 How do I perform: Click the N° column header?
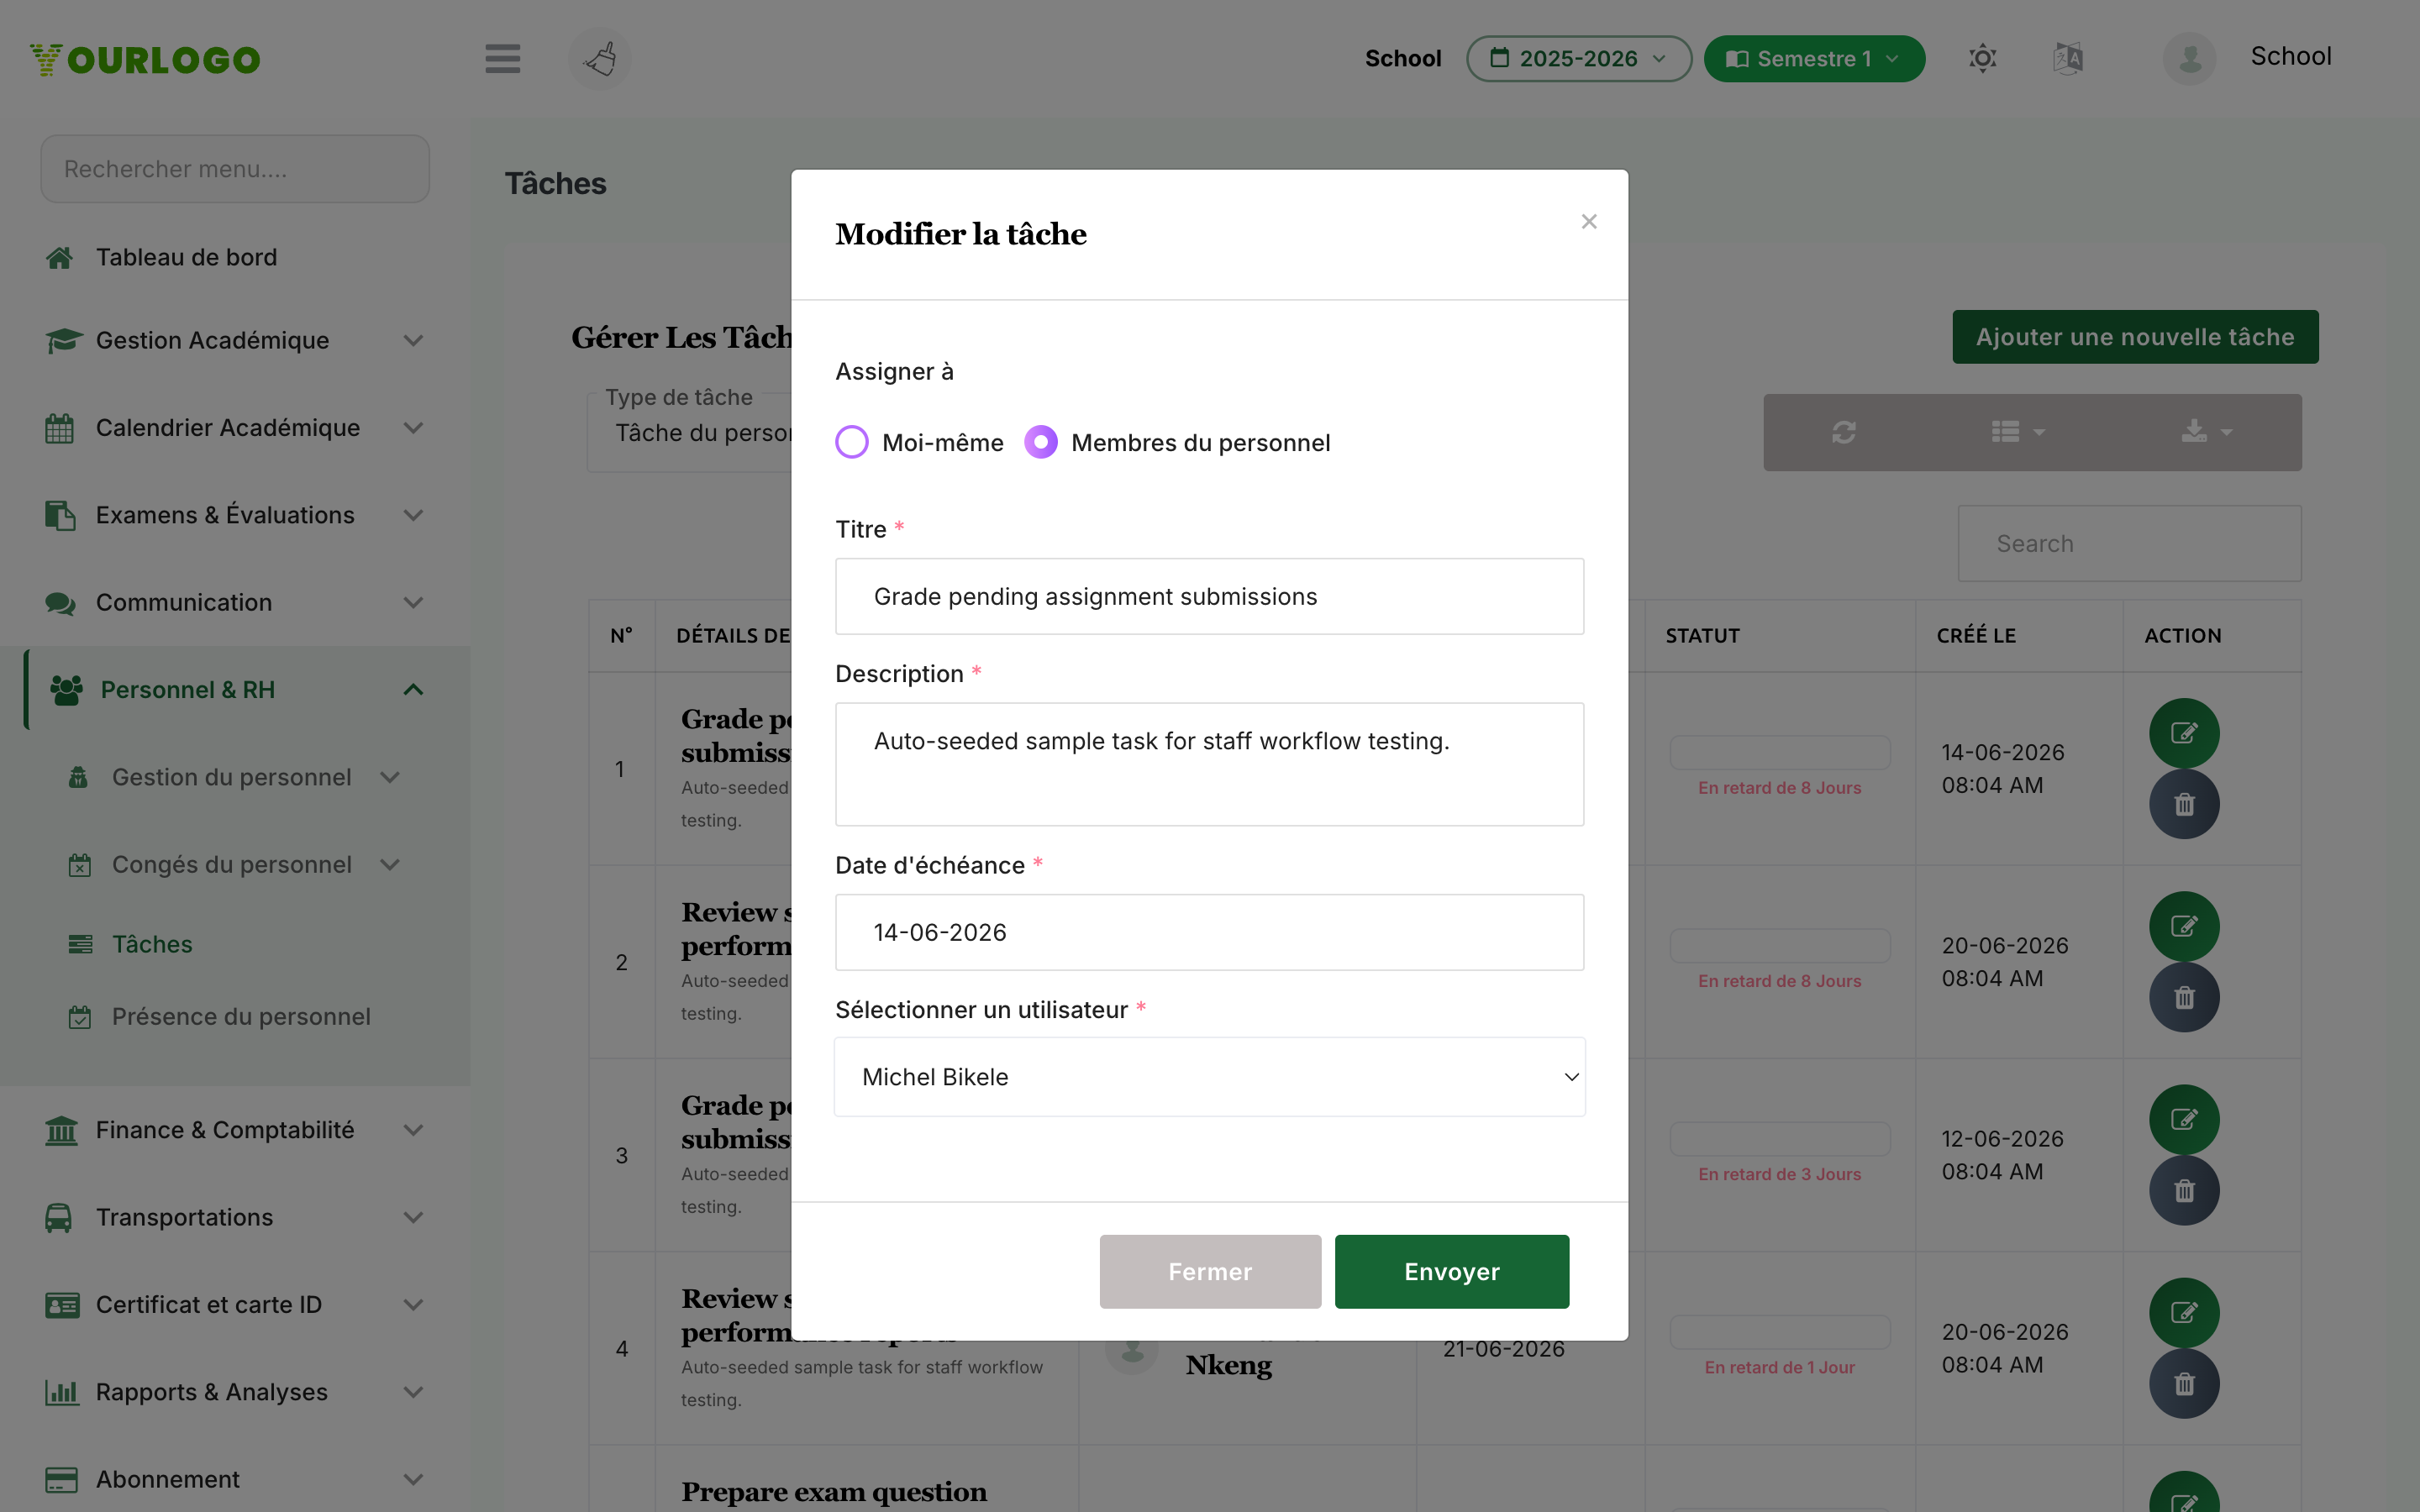point(621,636)
